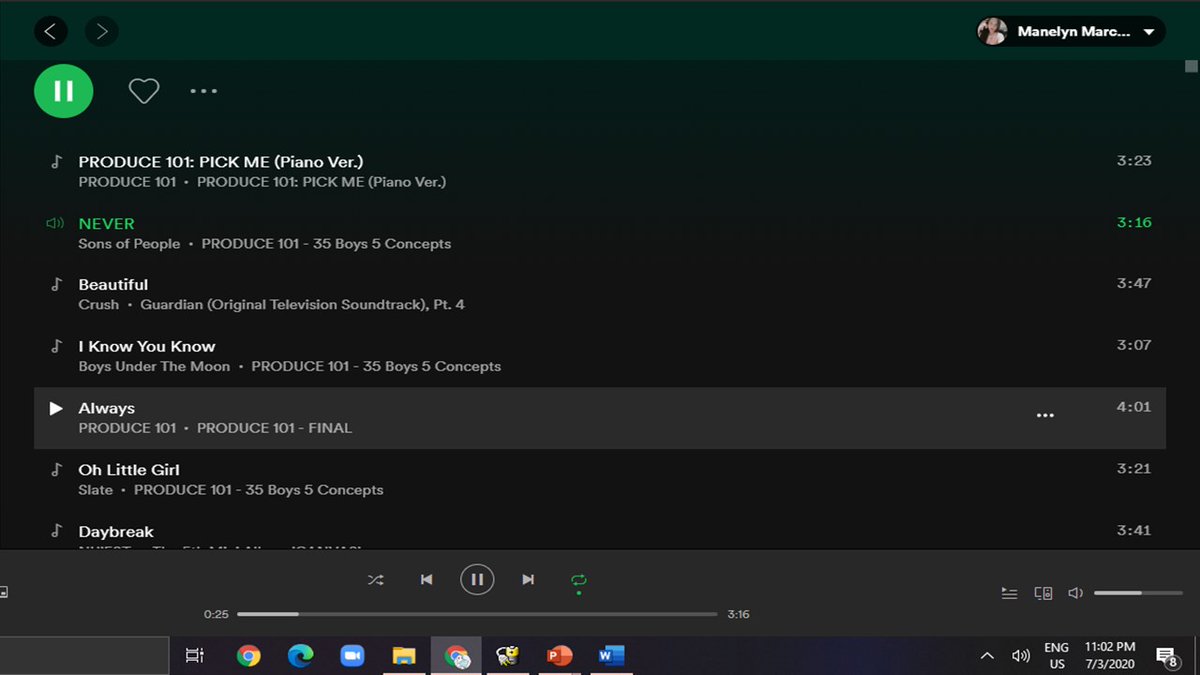This screenshot has width=1200, height=675.
Task: Click the music note icon next to Daybreak
Action: [x=56, y=531]
